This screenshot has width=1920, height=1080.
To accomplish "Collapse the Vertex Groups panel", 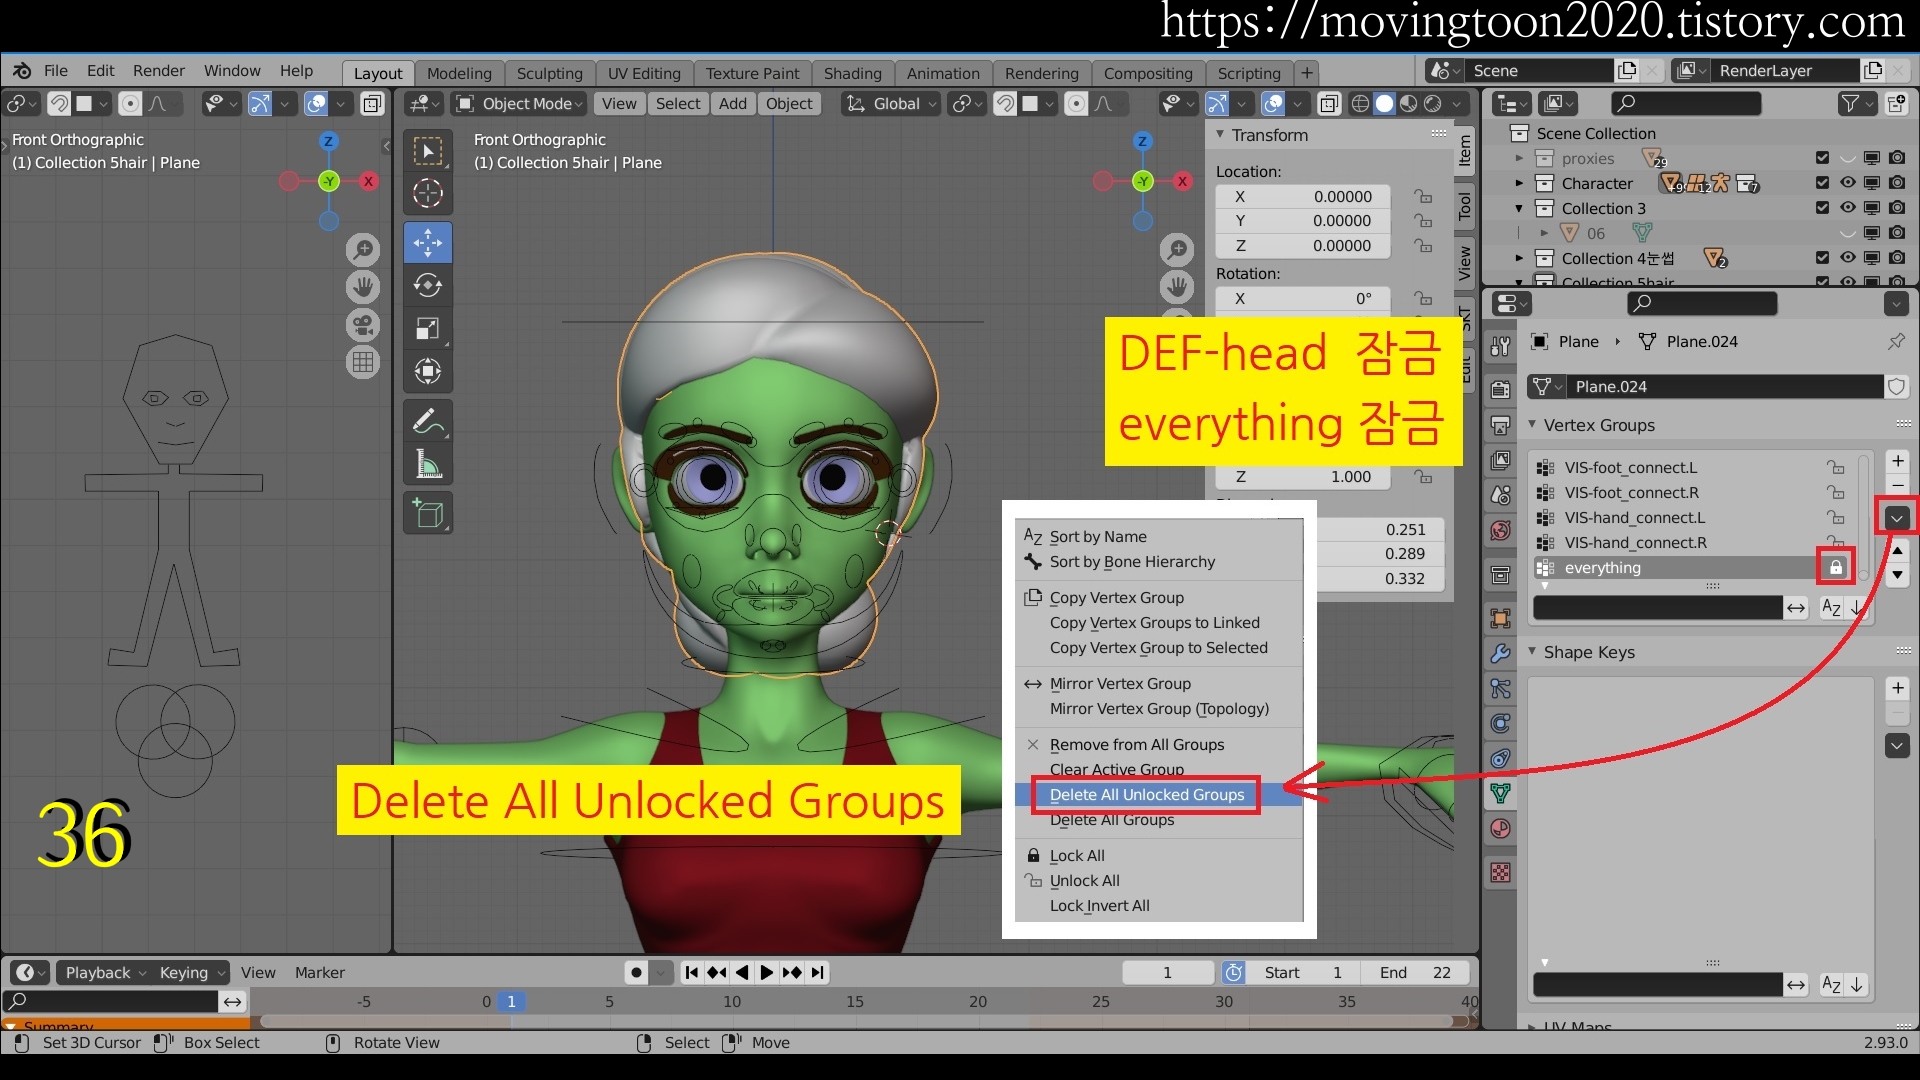I will (x=1532, y=425).
